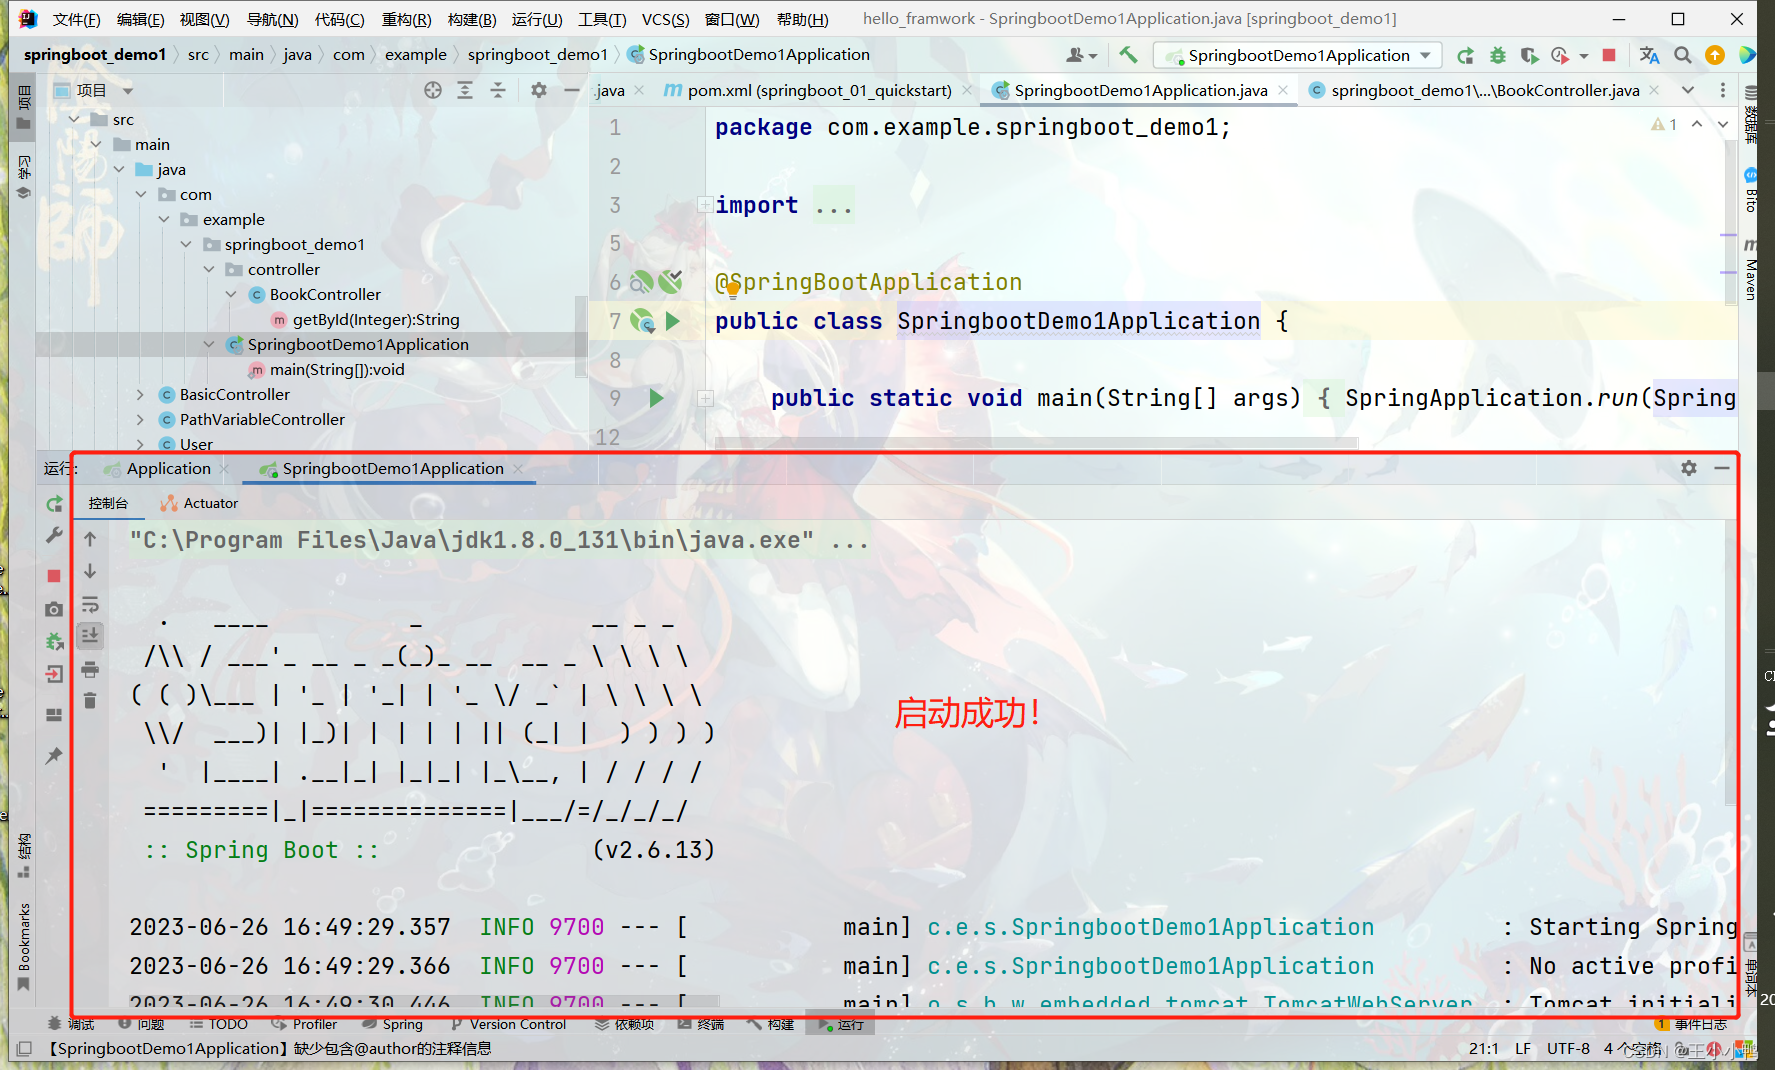The height and width of the screenshot is (1070, 1775).
Task: Switch to the Actuator tab in the Run panel
Action: point(199,503)
